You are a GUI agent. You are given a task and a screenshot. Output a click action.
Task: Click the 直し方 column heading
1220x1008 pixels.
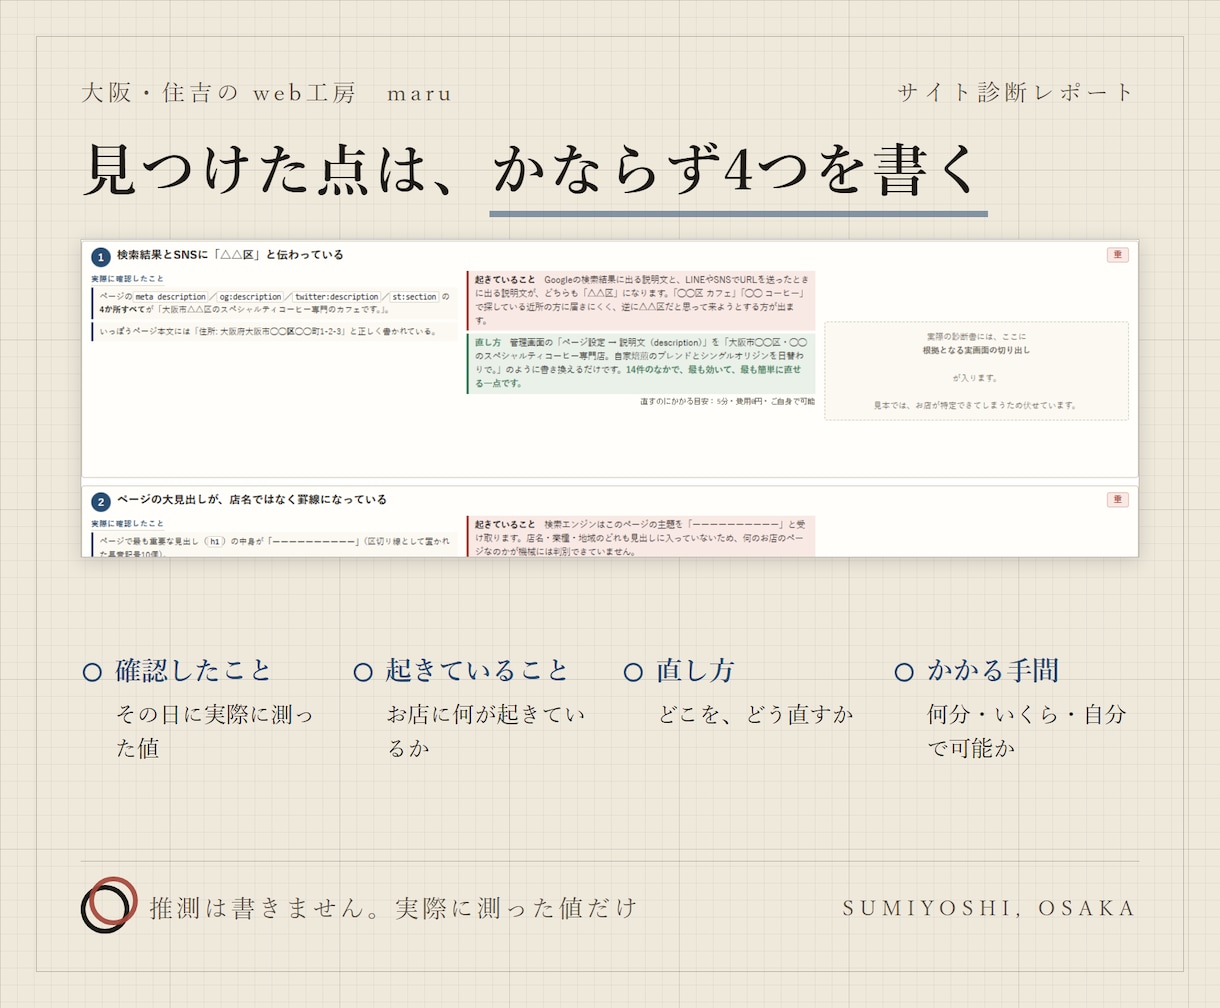[696, 671]
